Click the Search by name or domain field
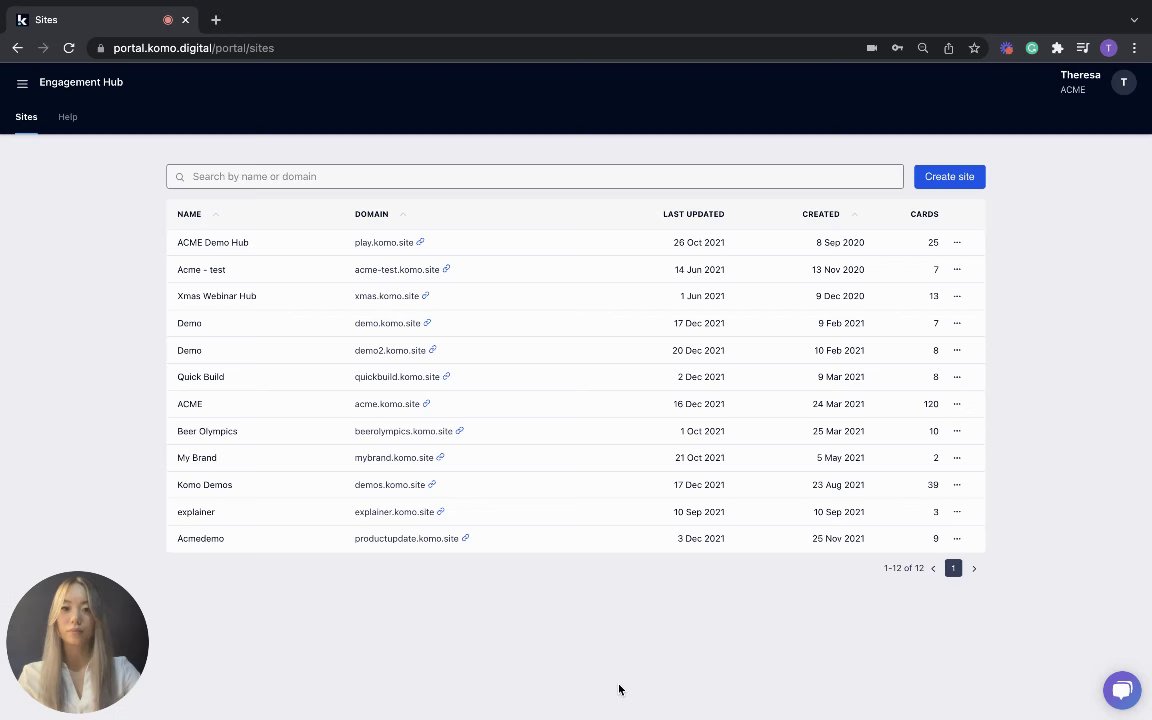 pos(534,176)
